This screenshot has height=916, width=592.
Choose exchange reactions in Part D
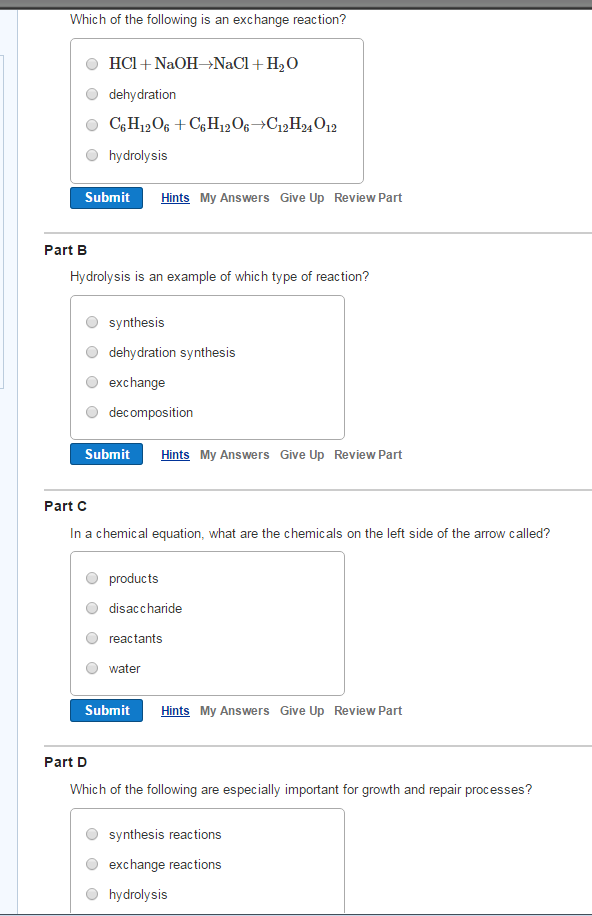(x=92, y=864)
